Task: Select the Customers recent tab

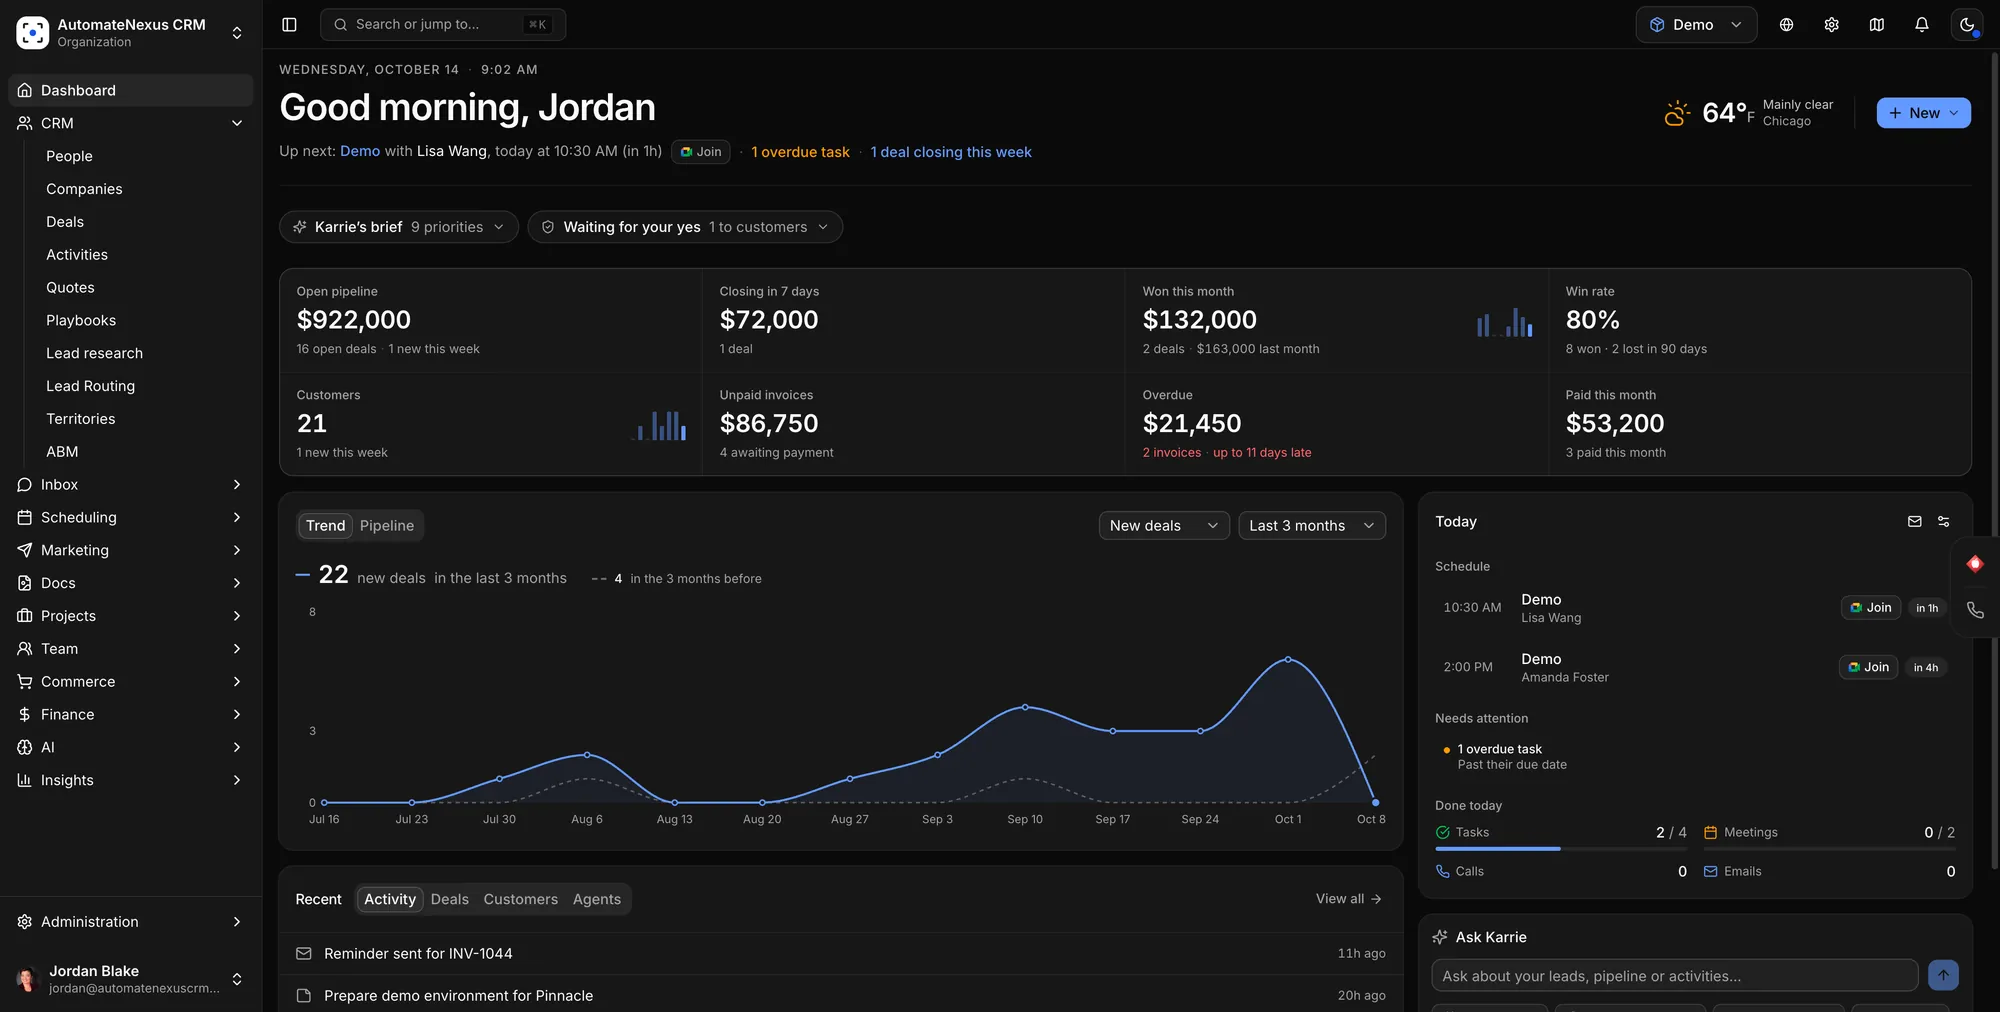Action: [x=520, y=899]
